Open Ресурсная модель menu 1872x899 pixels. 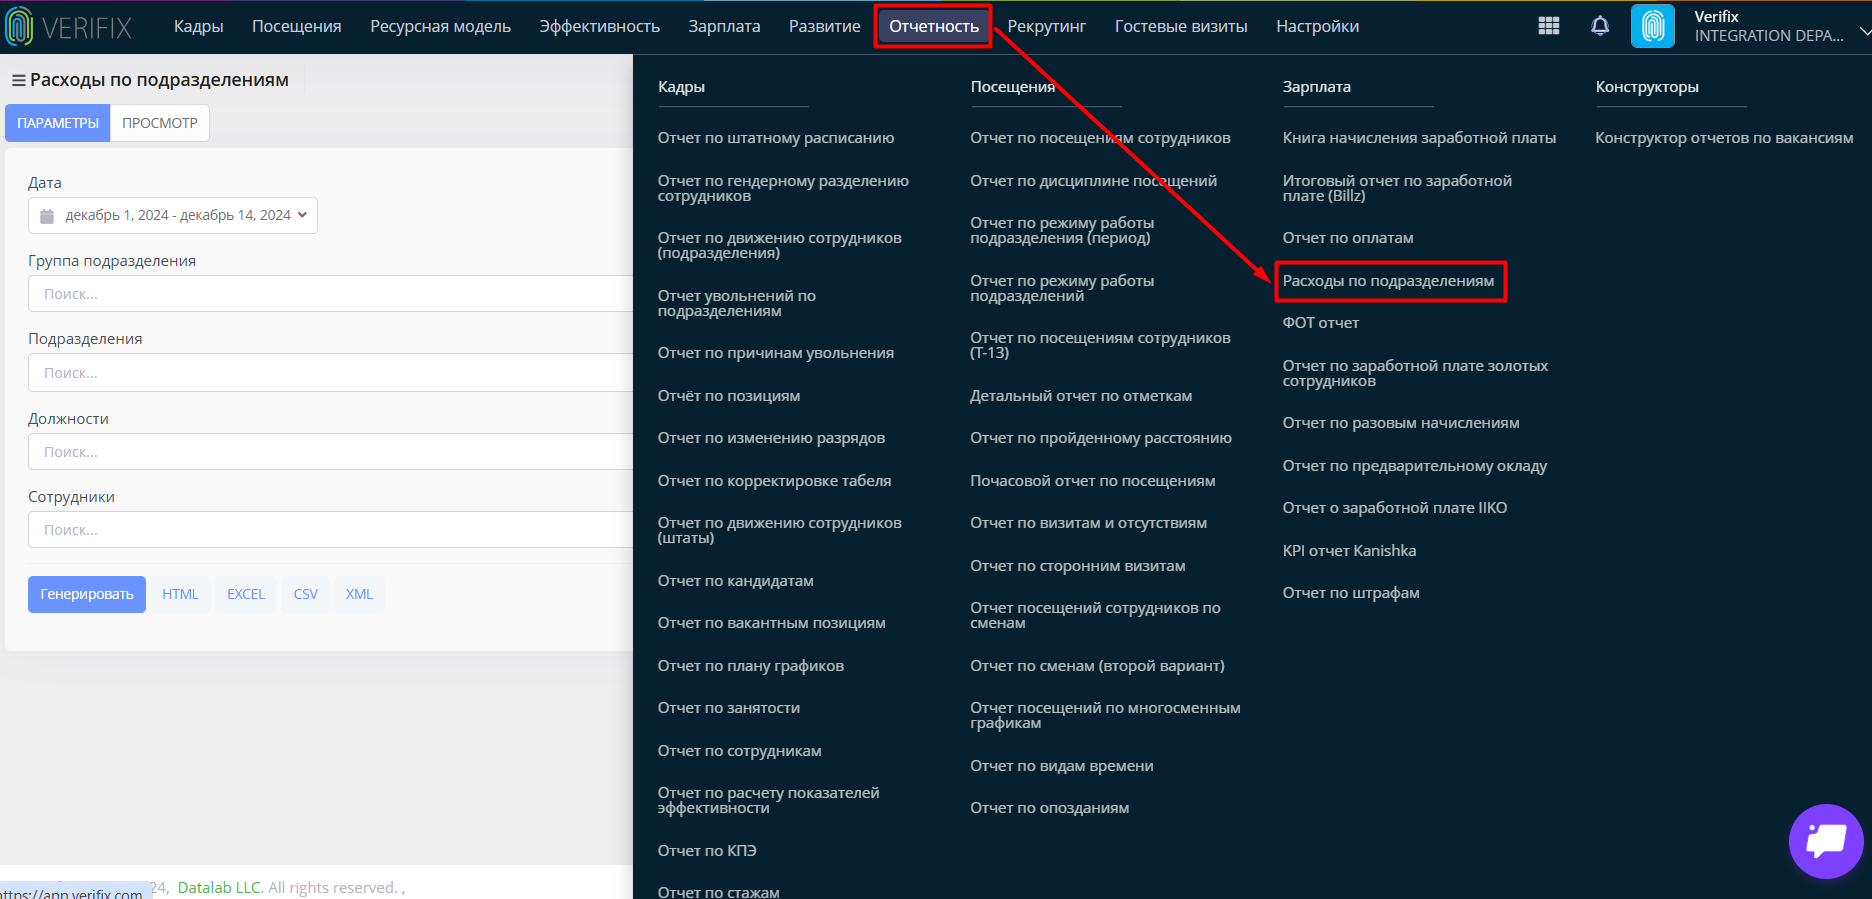tap(440, 26)
